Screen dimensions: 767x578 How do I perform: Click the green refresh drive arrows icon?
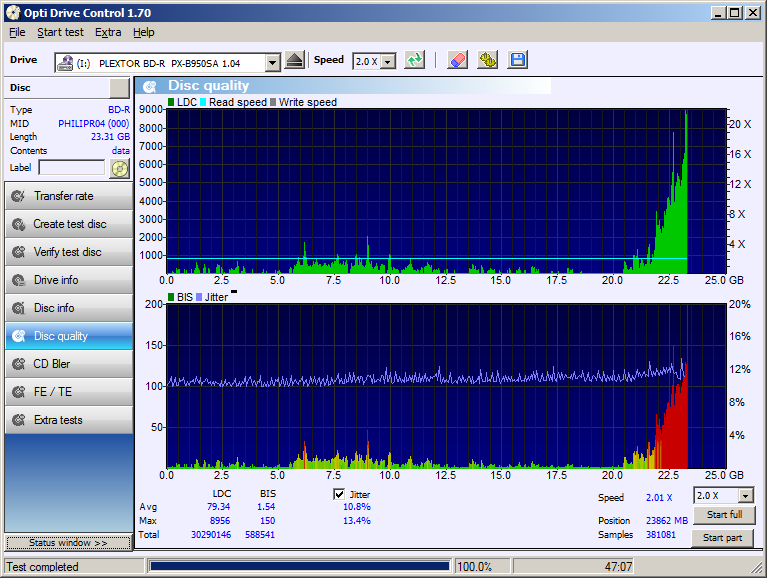(415, 60)
